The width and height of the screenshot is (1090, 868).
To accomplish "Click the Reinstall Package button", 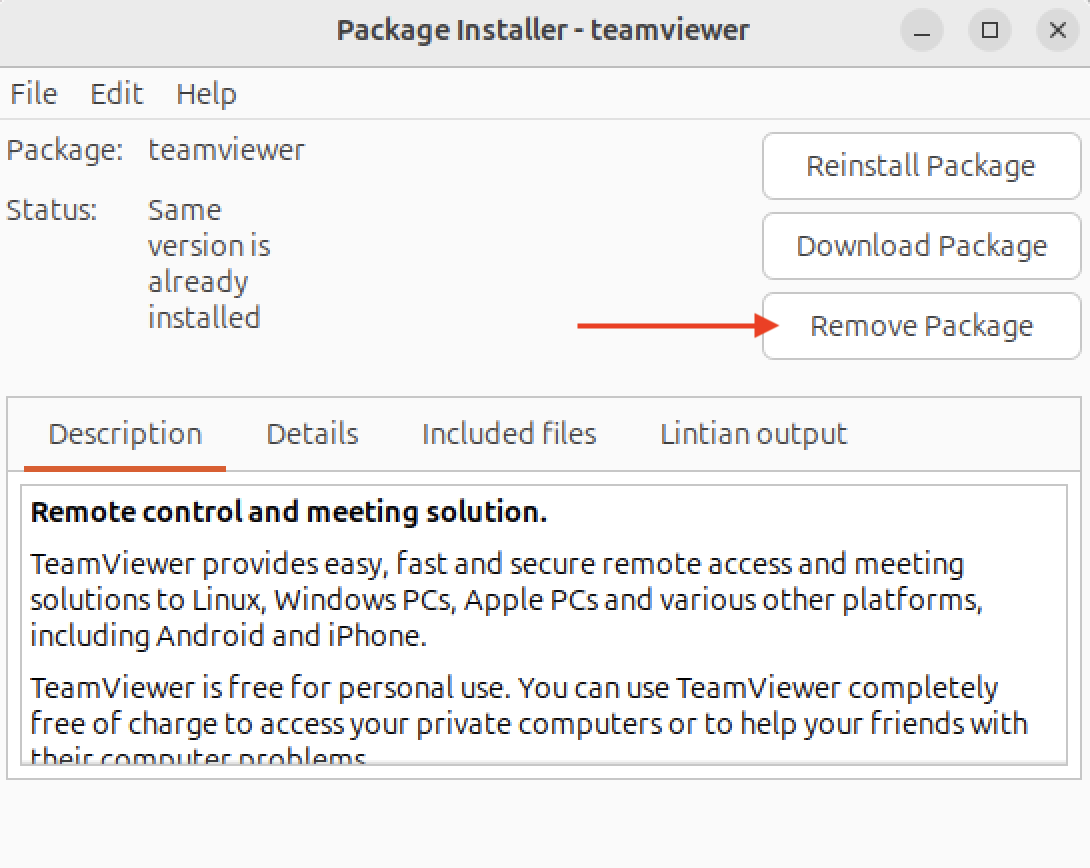I will (920, 166).
